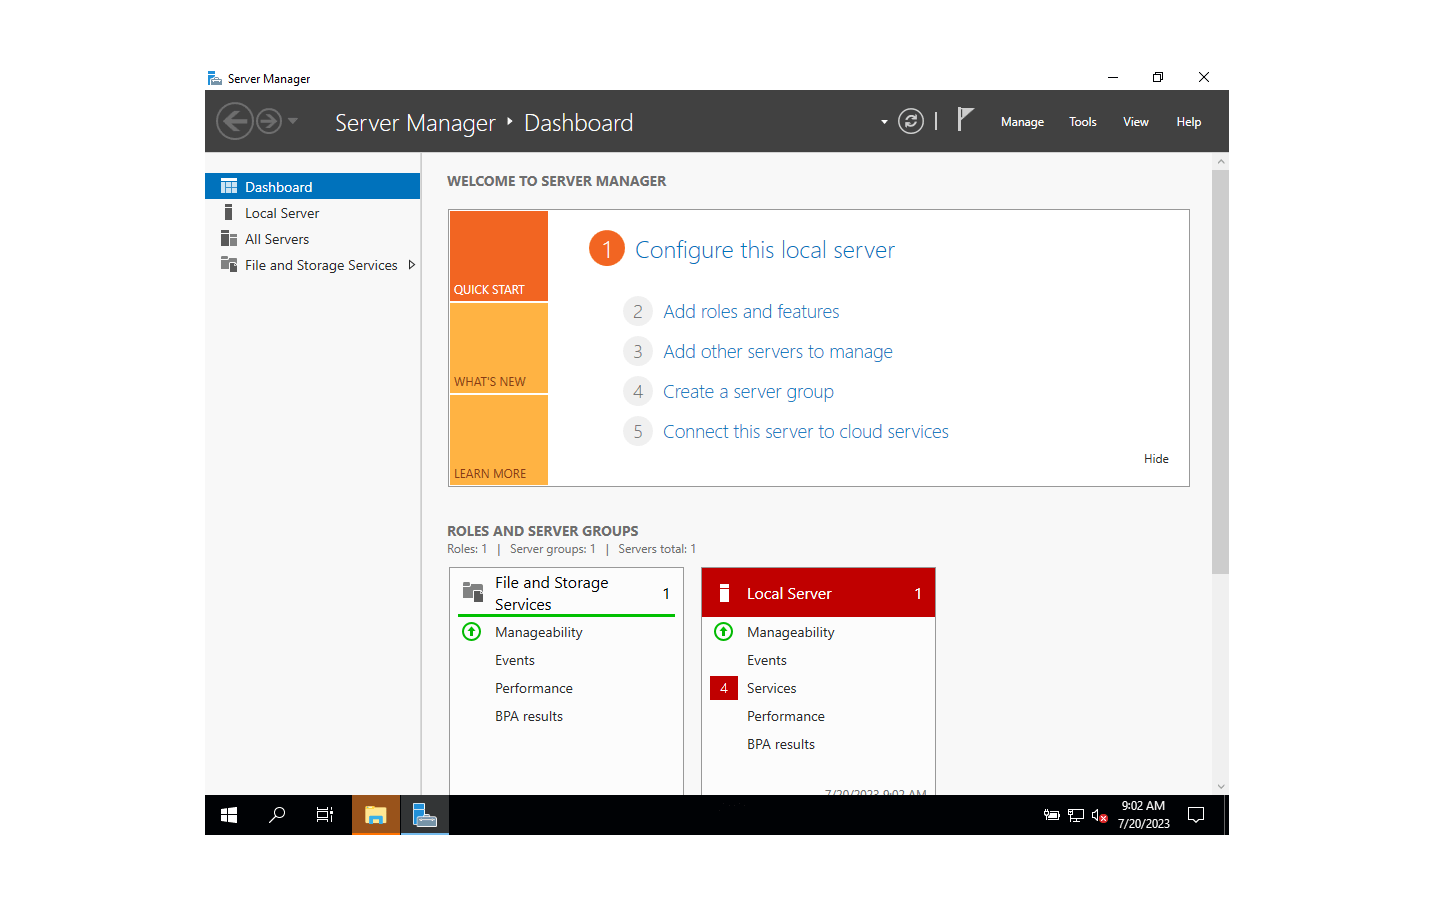This screenshot has width=1434, height=902.
Task: Open BPA results in Local Server tile
Action: (x=781, y=744)
